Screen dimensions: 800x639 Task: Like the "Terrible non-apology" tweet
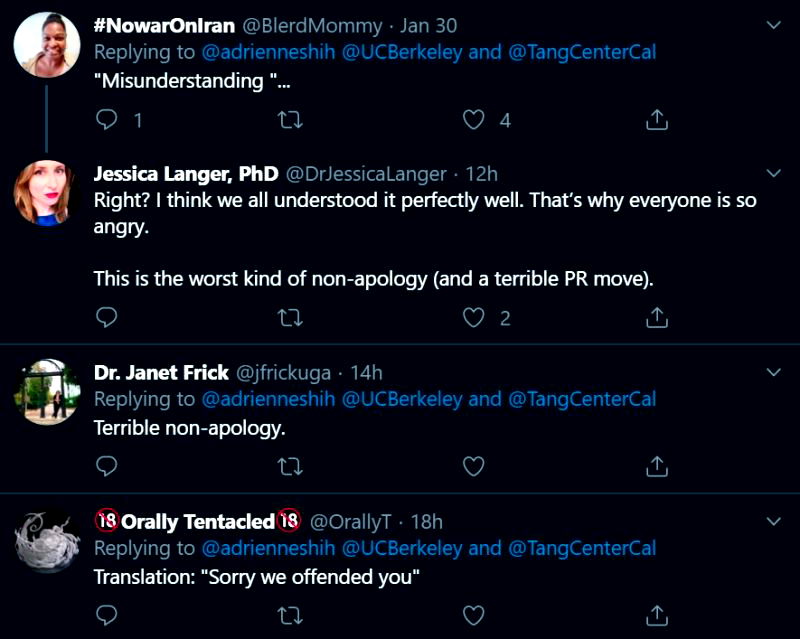[474, 466]
